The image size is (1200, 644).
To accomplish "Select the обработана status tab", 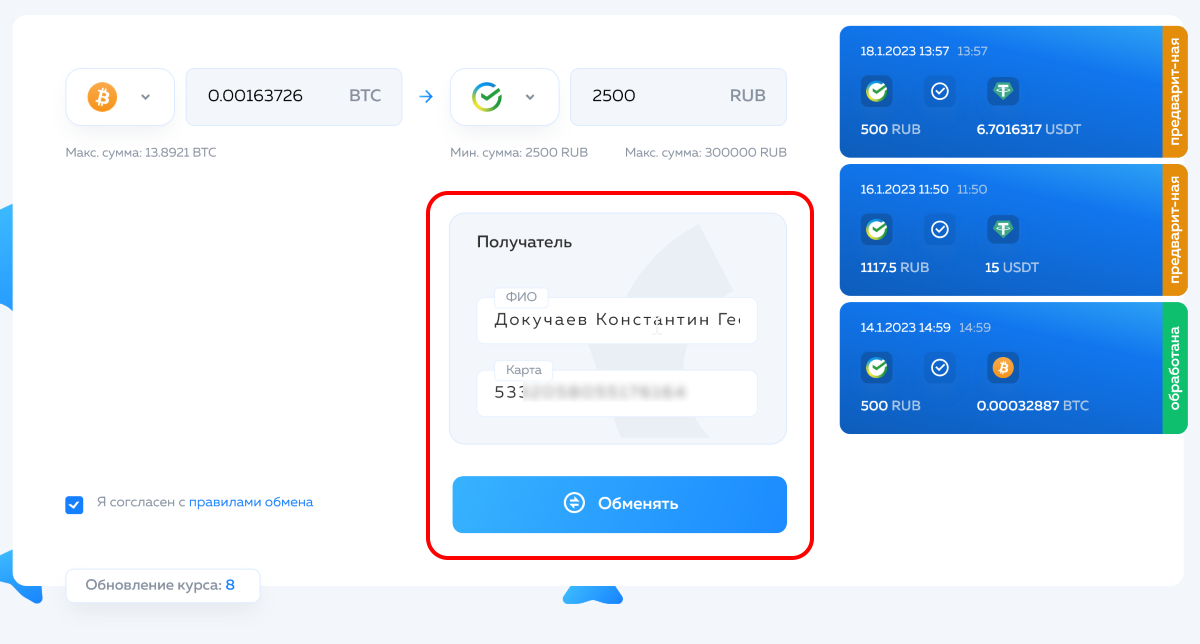I will point(1175,368).
